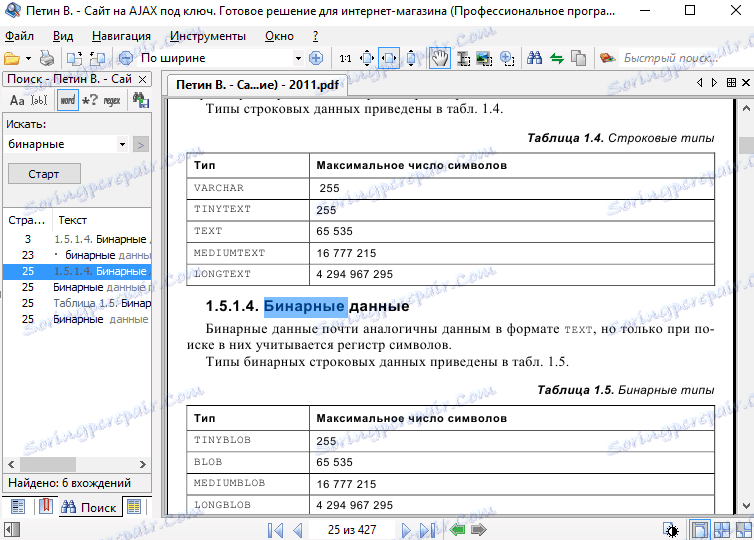Go to the first page
The image size is (754, 540).
[275, 529]
